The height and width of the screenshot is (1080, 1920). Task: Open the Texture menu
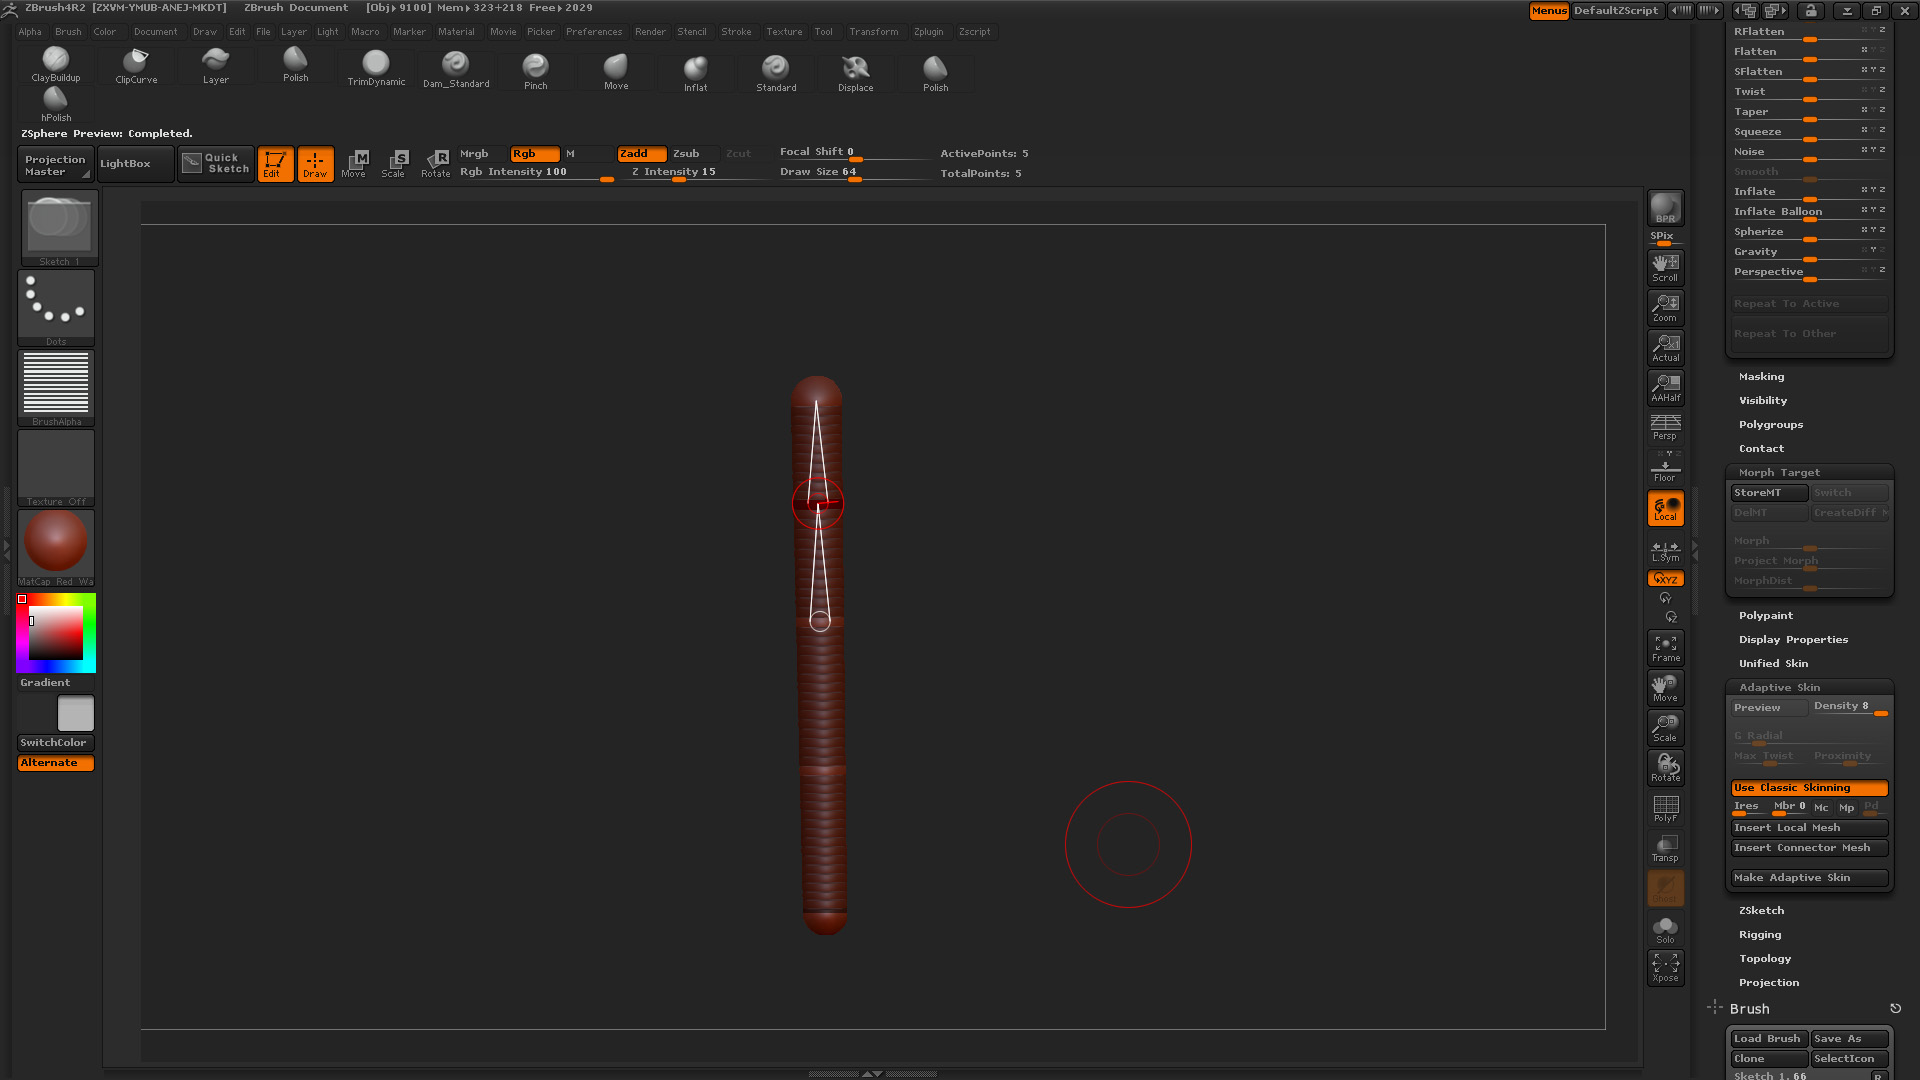pos(784,32)
